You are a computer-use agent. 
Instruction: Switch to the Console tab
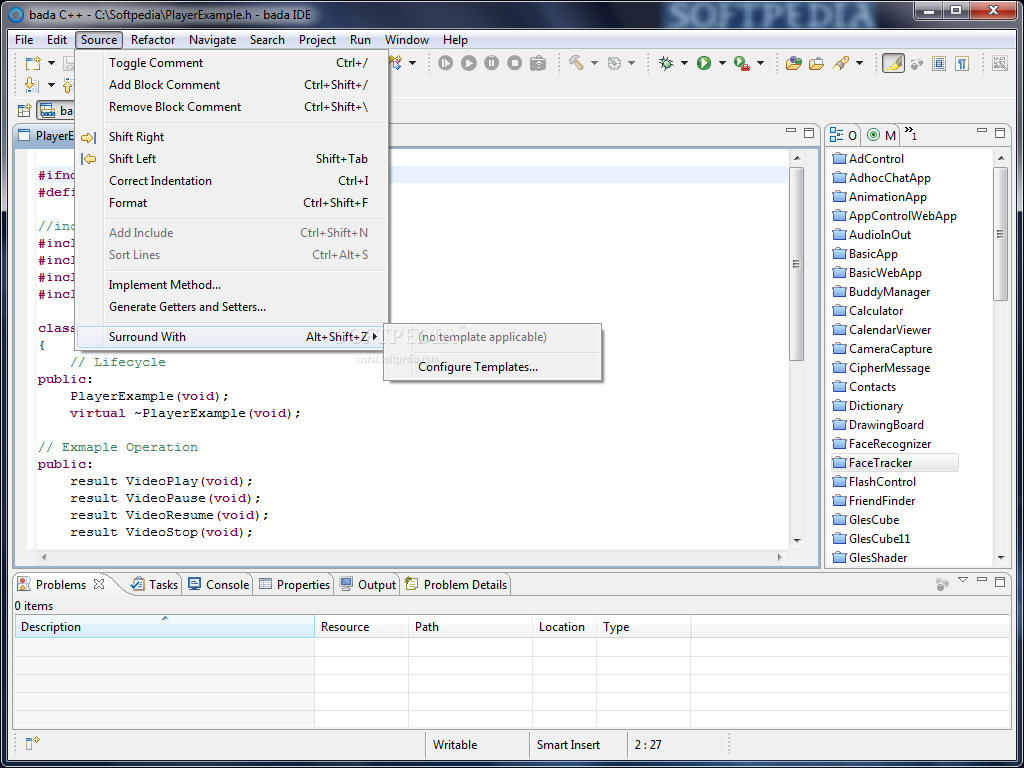coord(218,584)
